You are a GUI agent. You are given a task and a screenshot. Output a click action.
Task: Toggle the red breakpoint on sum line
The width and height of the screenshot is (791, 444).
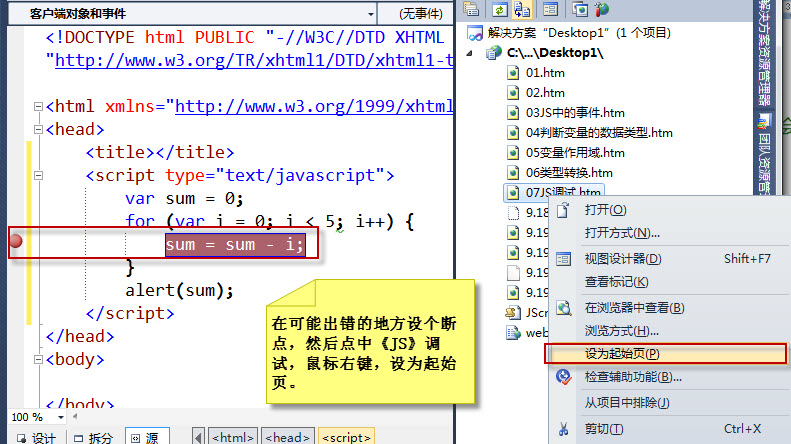16,241
